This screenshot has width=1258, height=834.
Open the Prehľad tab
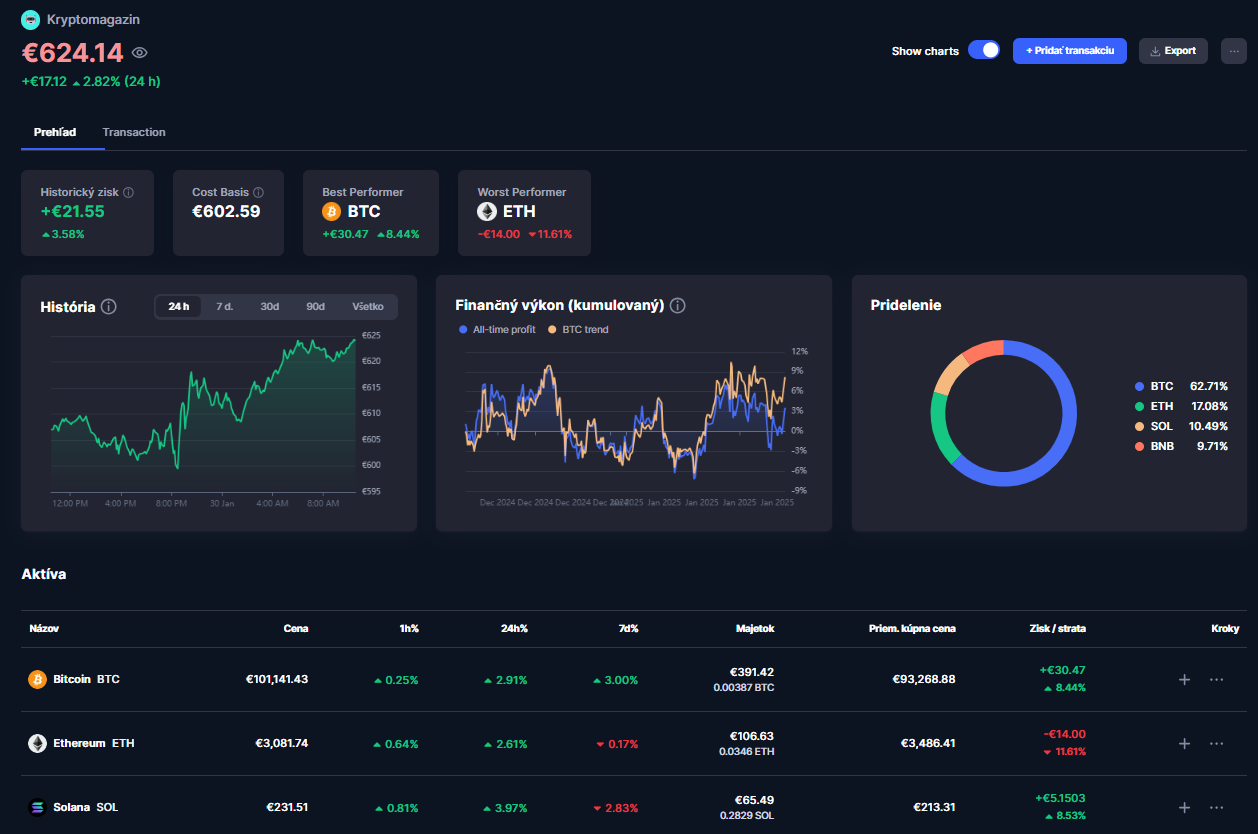click(55, 132)
